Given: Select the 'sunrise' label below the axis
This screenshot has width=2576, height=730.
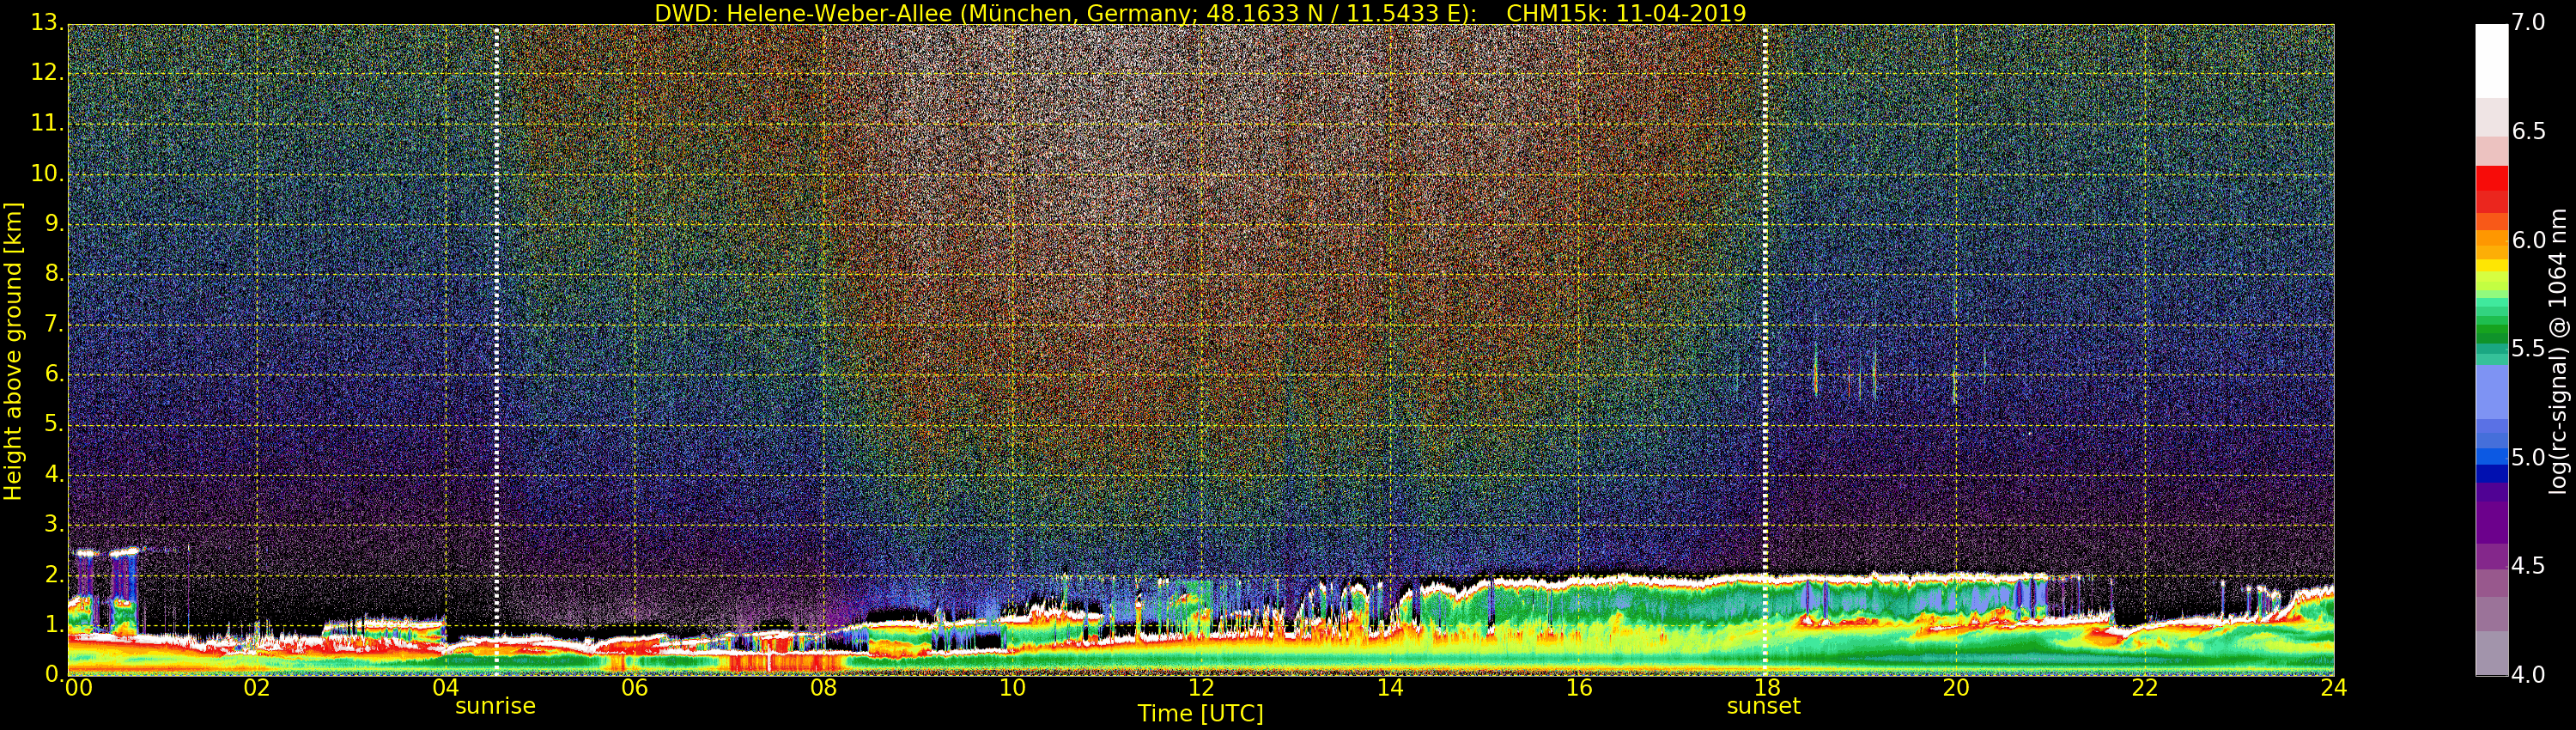Looking at the screenshot, I should (495, 706).
